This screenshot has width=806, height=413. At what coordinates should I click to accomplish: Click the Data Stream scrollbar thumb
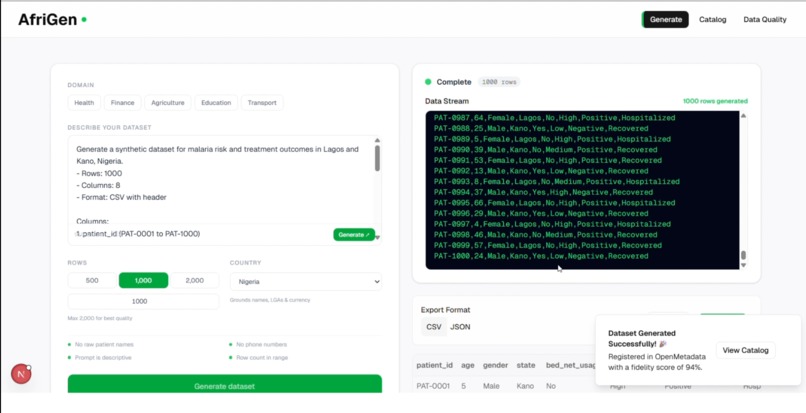pyautogui.click(x=743, y=255)
